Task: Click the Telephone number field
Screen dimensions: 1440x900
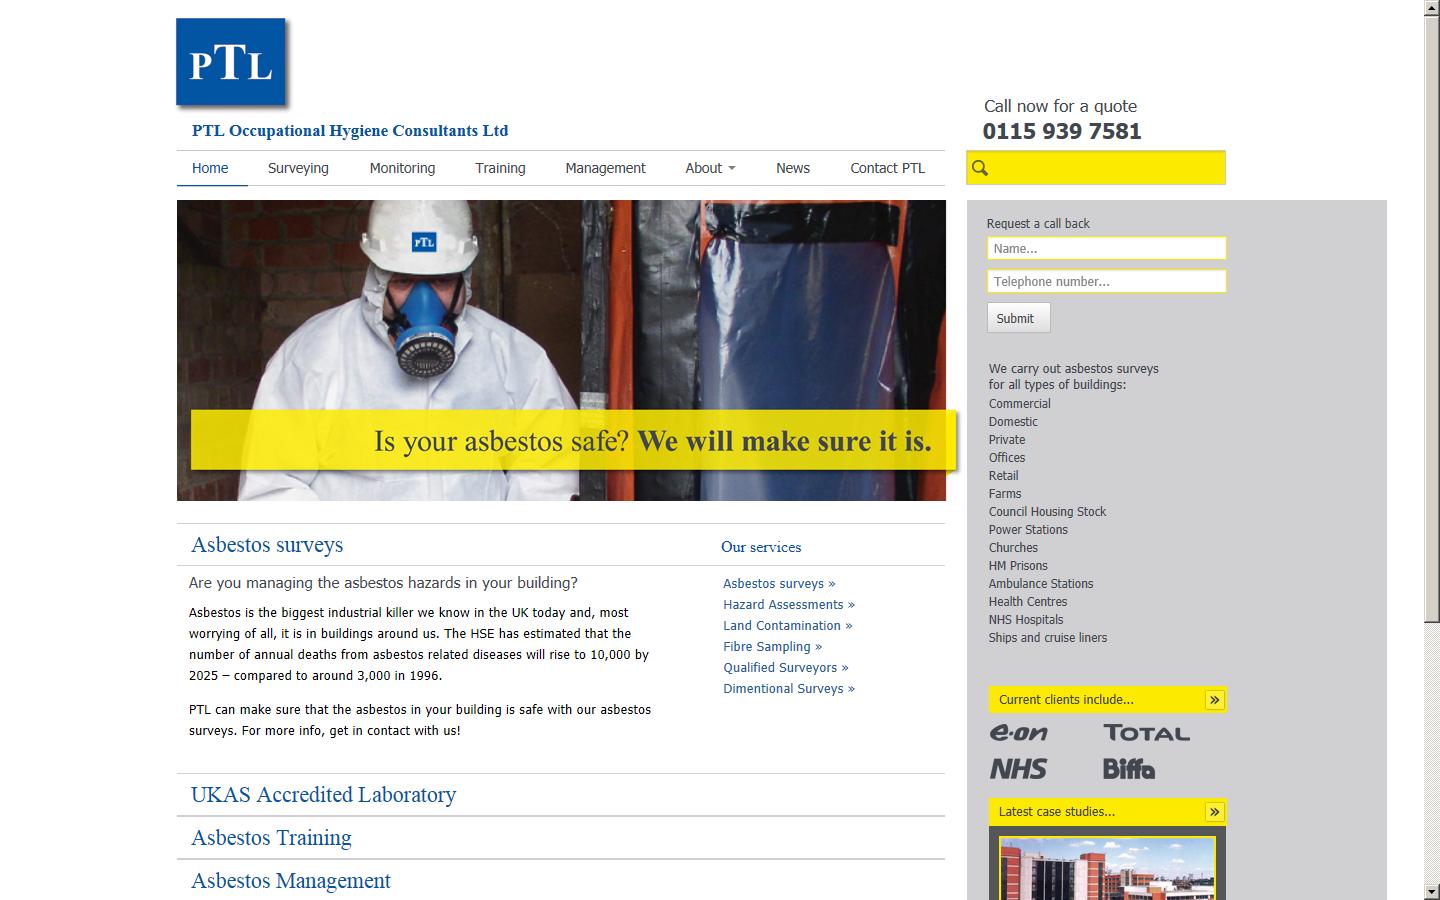Action: 1106,282
